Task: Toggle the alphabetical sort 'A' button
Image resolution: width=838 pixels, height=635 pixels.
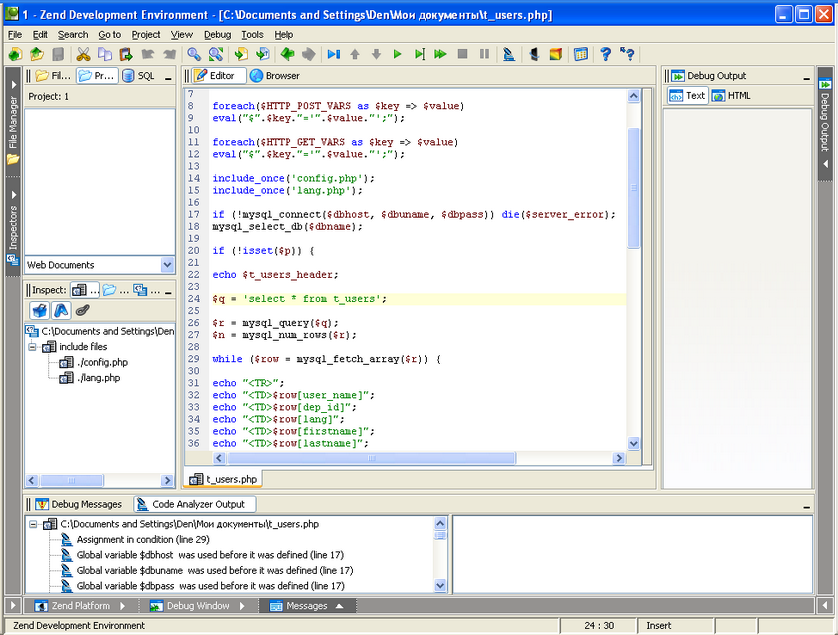Action: [61, 311]
